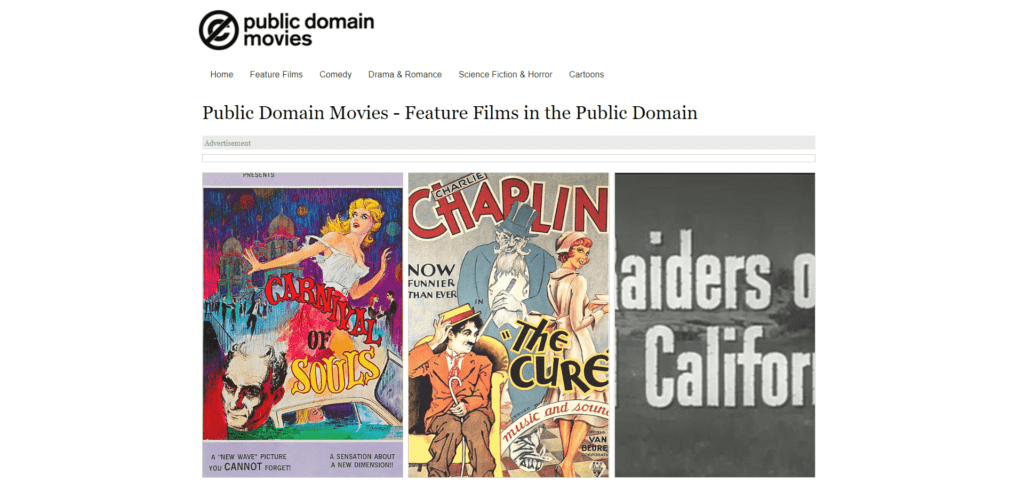Select Drama & Romance in navigation
This screenshot has width=1024, height=482.
point(405,74)
